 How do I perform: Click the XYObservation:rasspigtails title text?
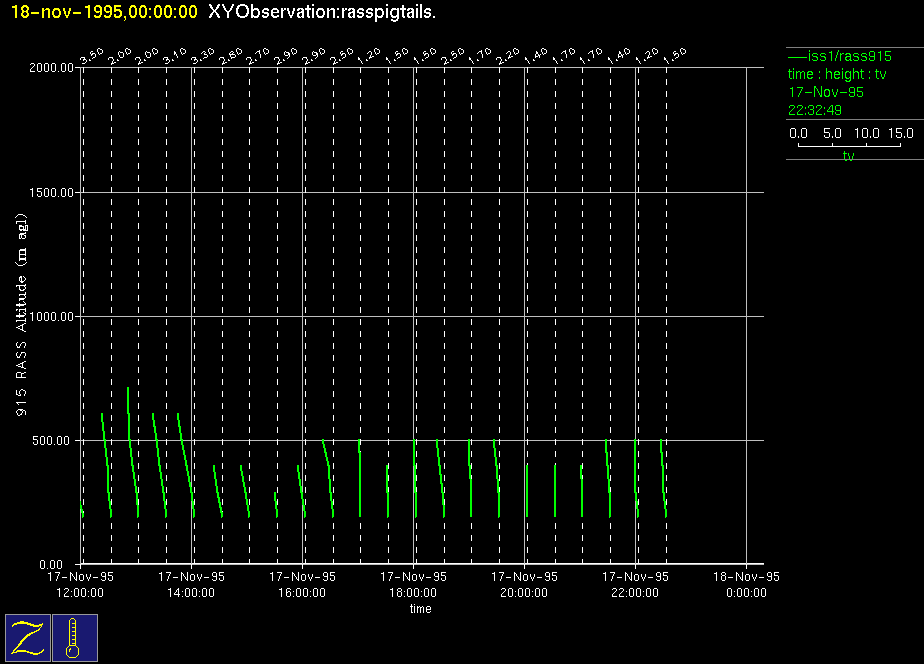pyautogui.click(x=322, y=11)
